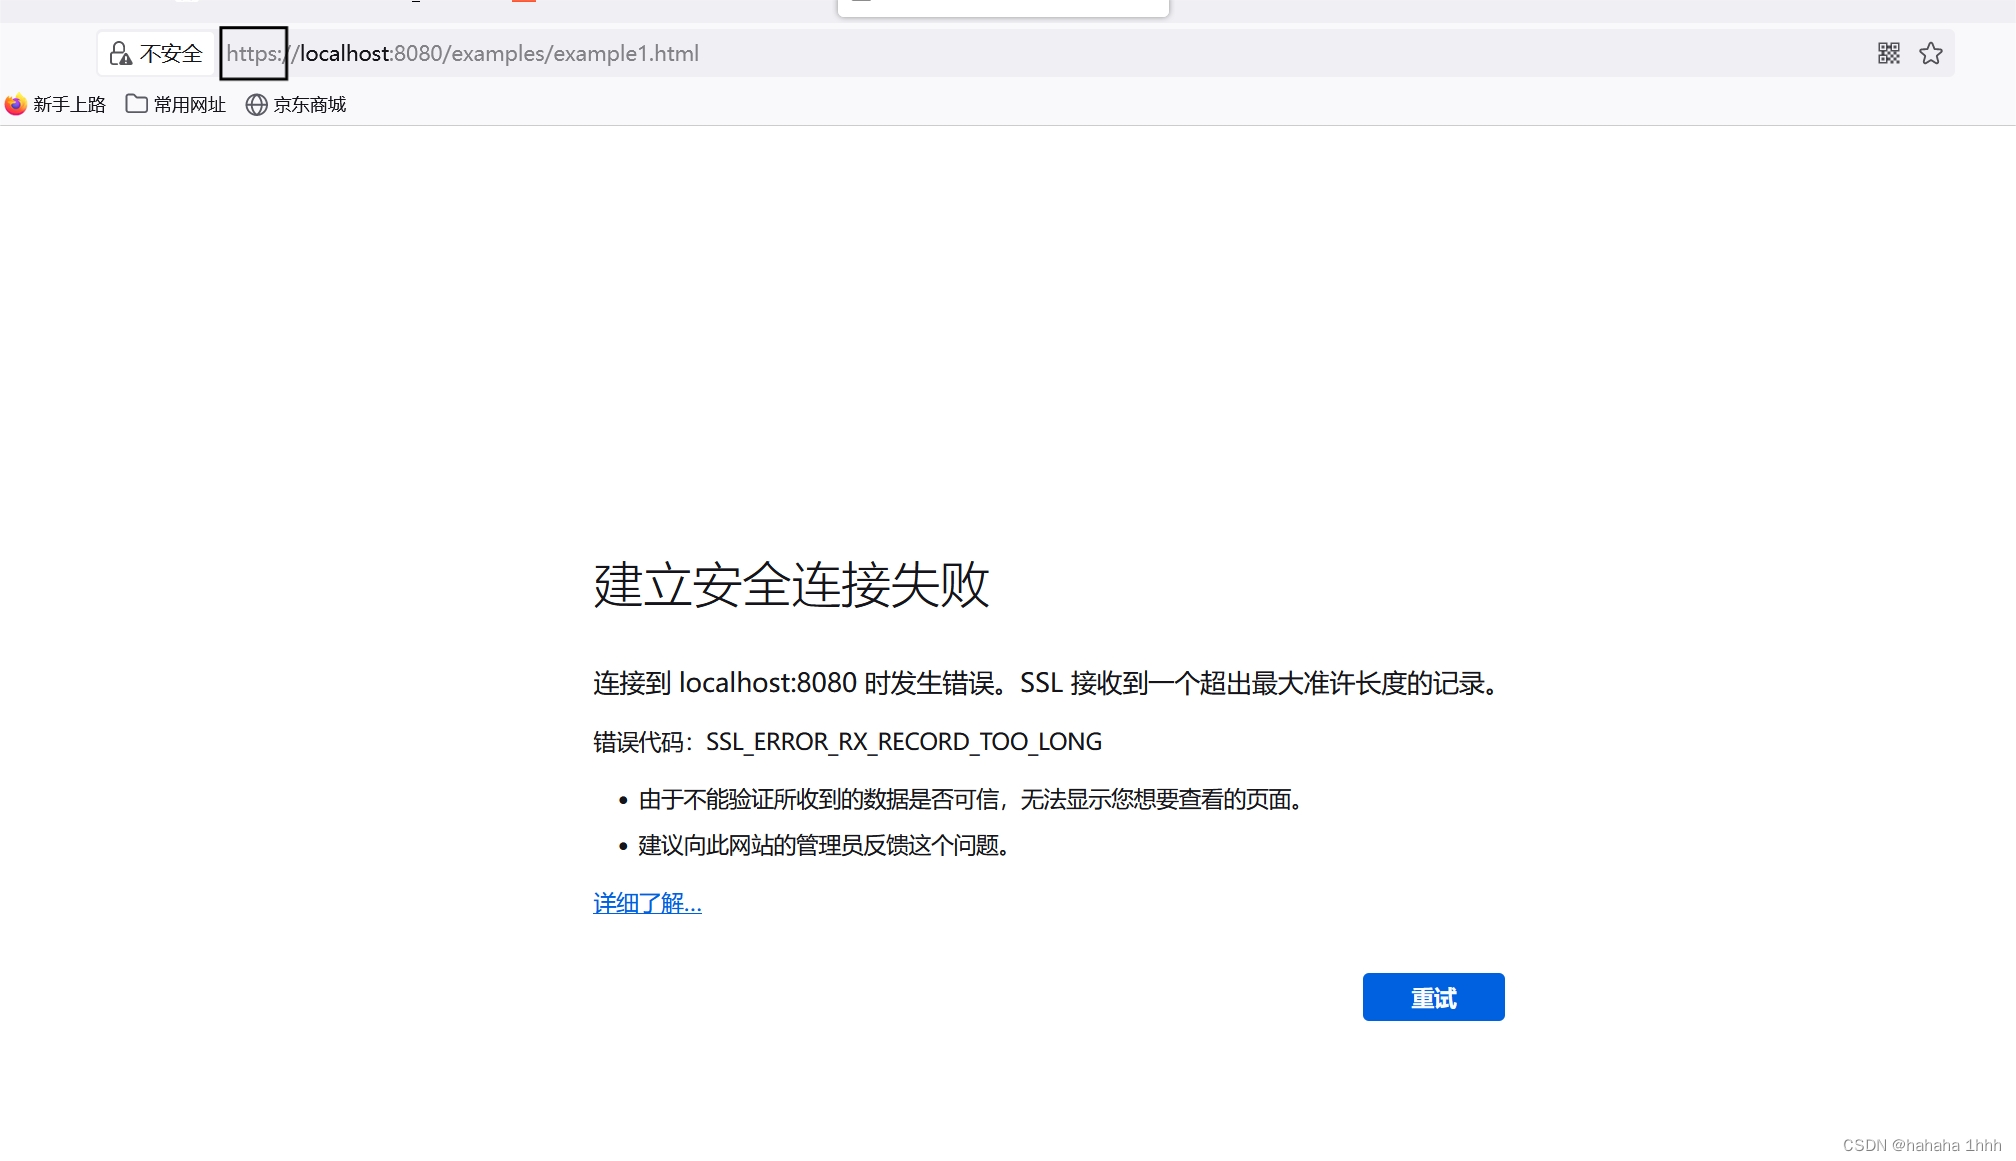Click the 不安全 security label
Viewport: 2016px width, 1161px height.
tap(171, 53)
